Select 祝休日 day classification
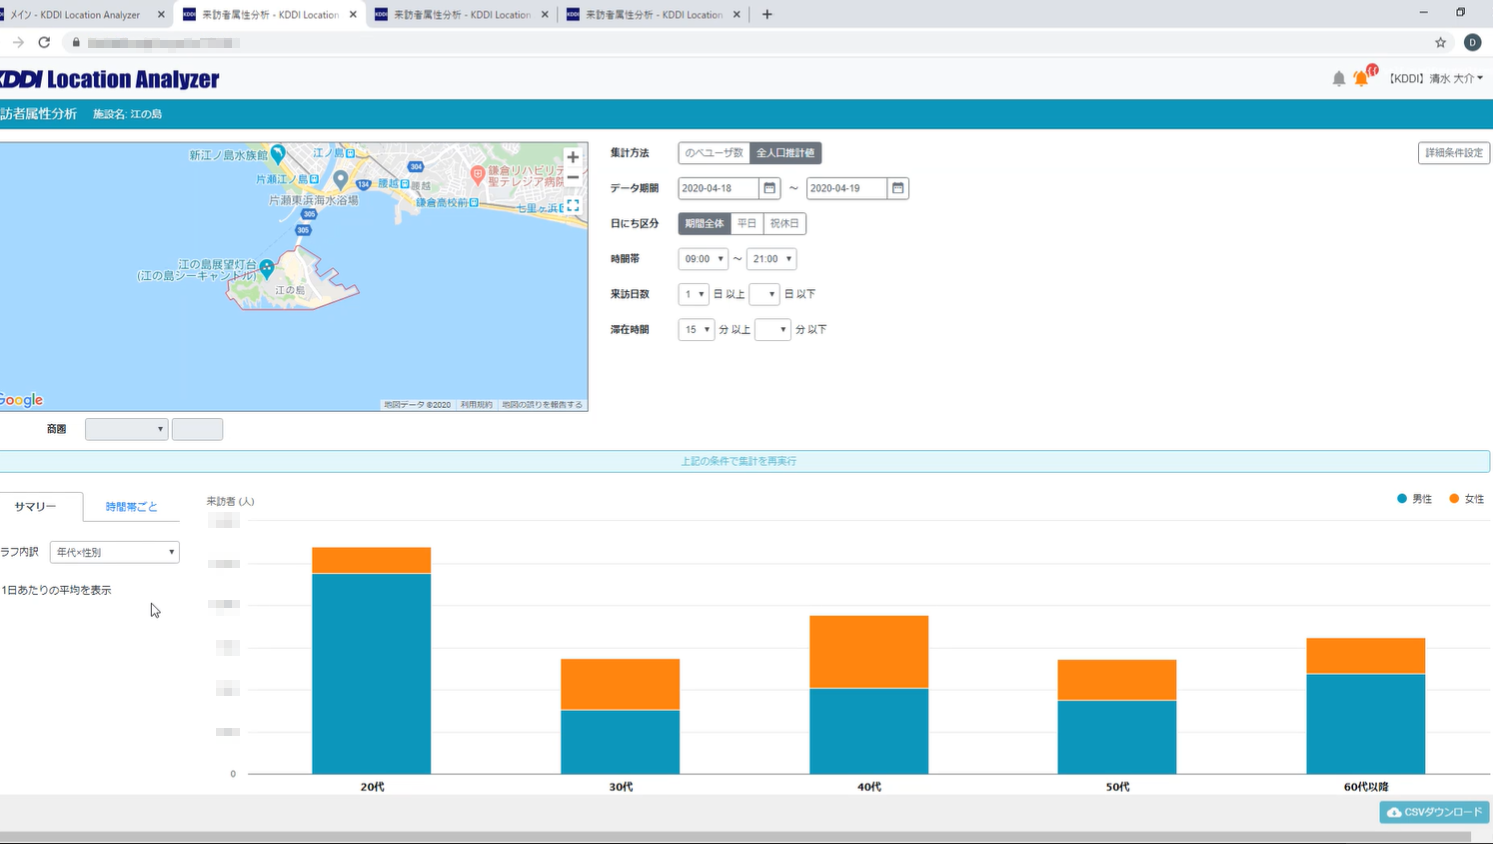The width and height of the screenshot is (1493, 844). pyautogui.click(x=784, y=223)
